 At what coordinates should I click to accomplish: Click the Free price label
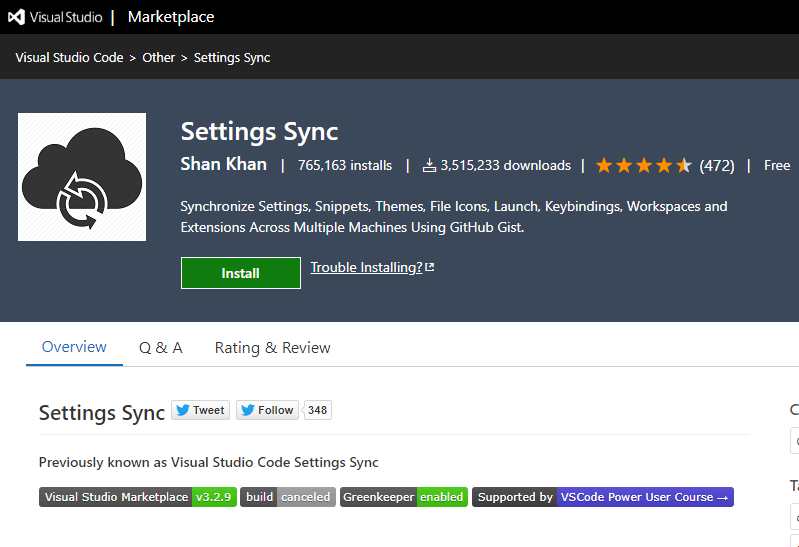[777, 165]
